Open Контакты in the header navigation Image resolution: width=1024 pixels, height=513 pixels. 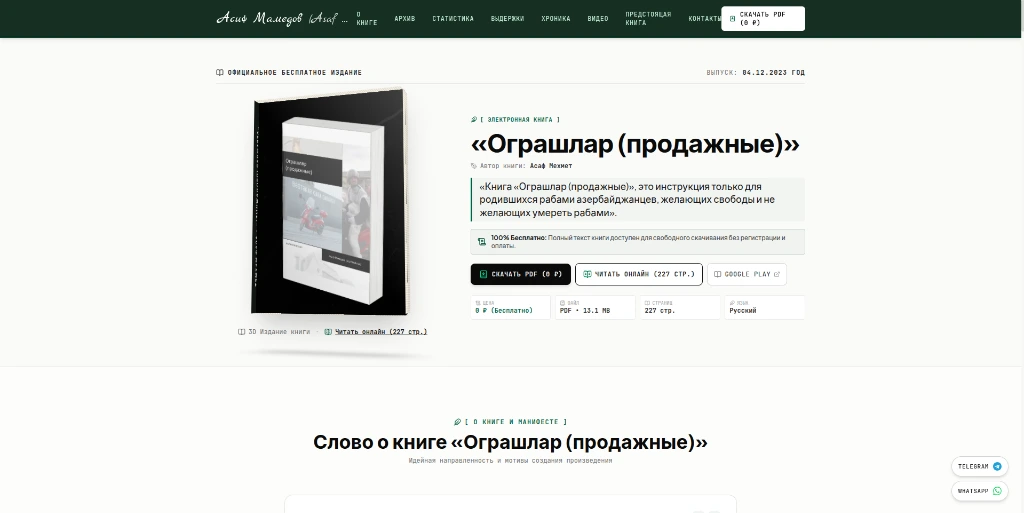click(705, 19)
